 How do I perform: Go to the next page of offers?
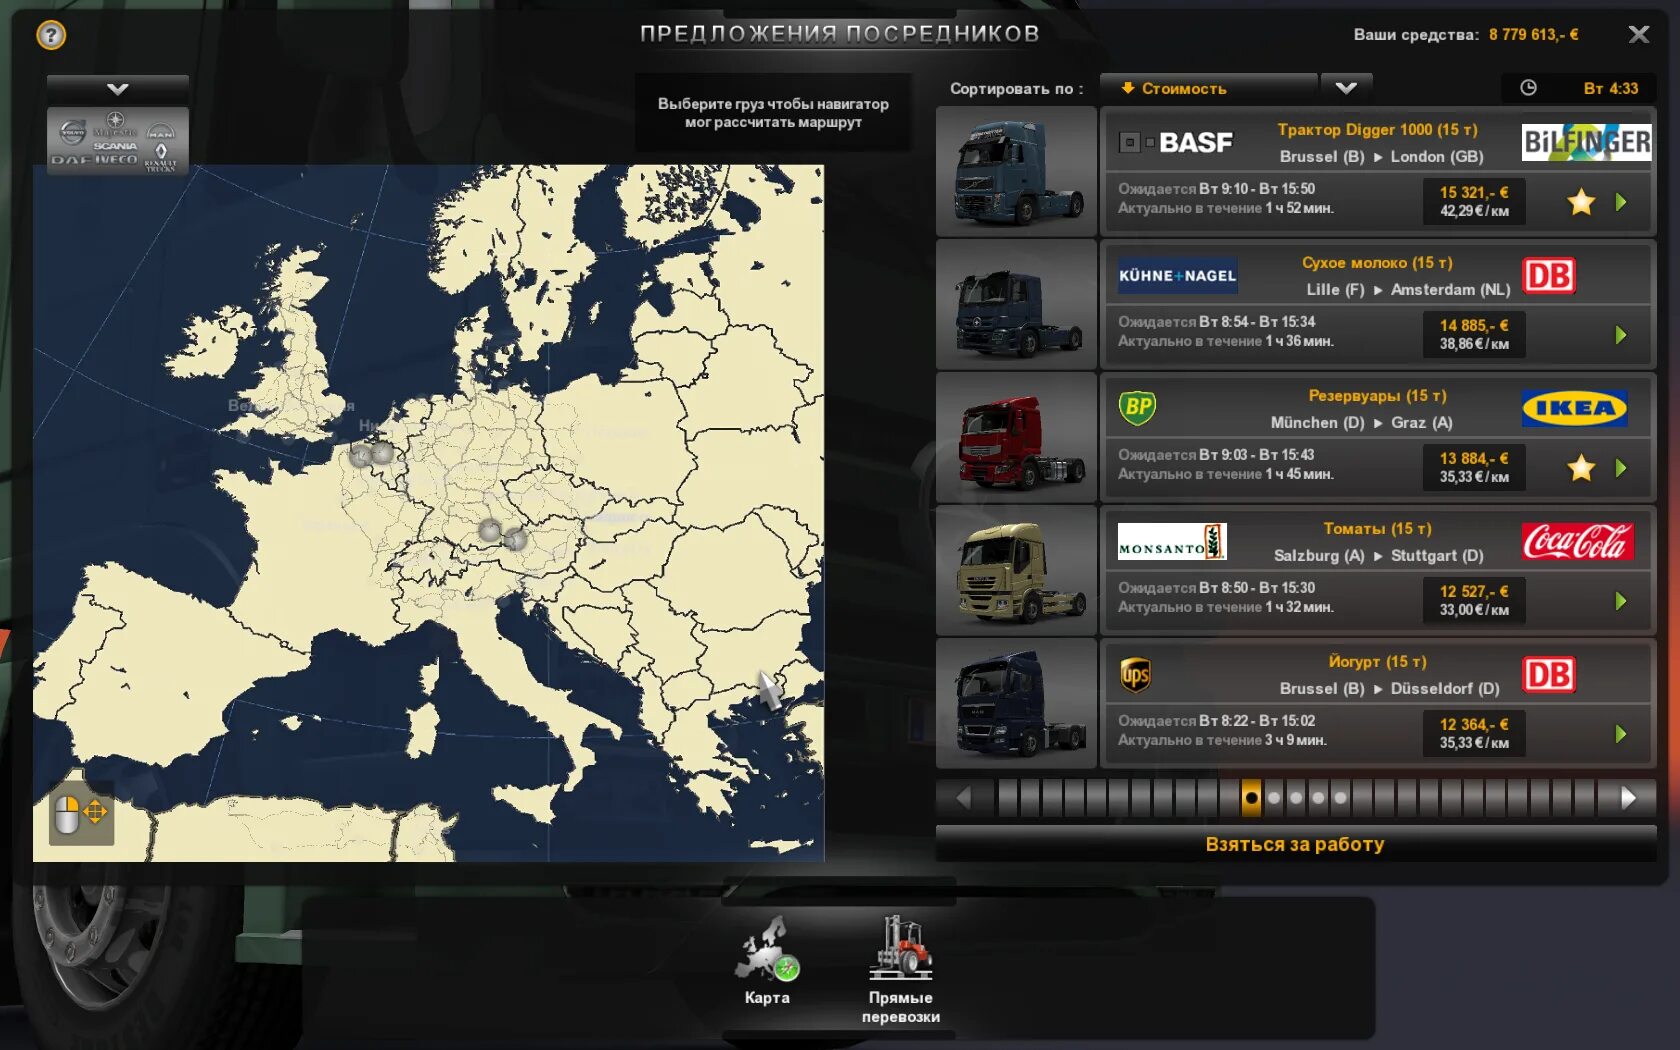1628,798
